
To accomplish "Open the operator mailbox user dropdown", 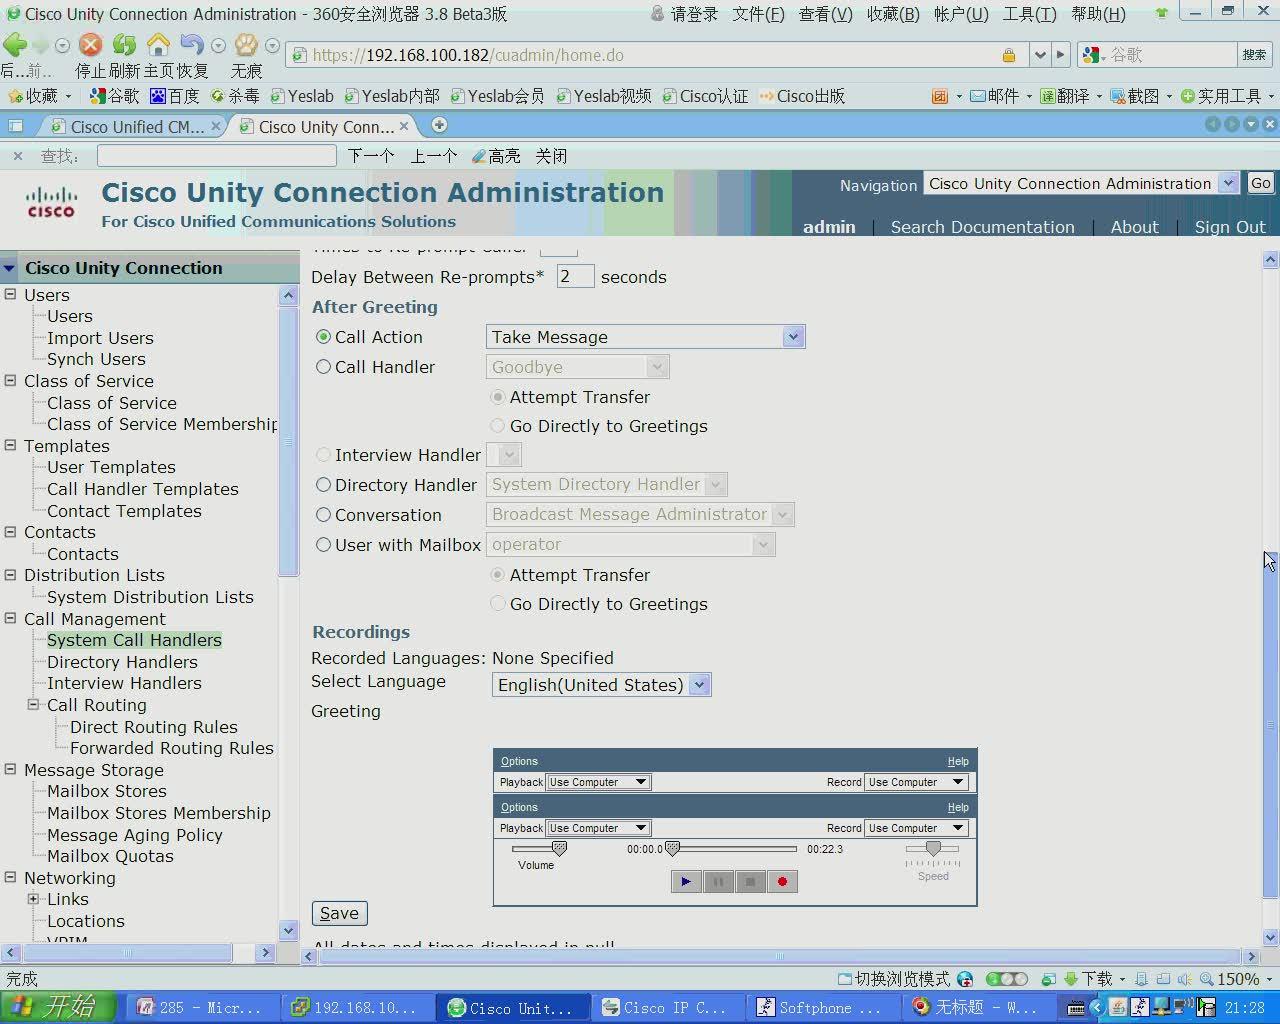I will [631, 544].
